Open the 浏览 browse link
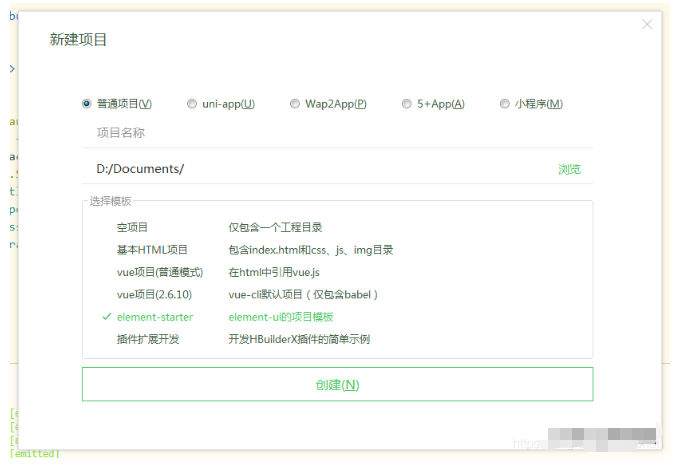 pyautogui.click(x=569, y=169)
